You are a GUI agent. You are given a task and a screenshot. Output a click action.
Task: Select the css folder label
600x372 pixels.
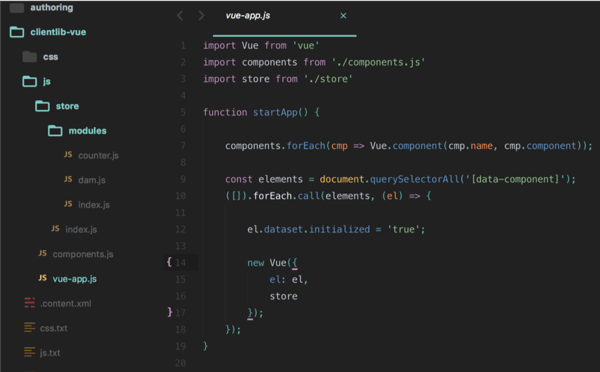[51, 57]
